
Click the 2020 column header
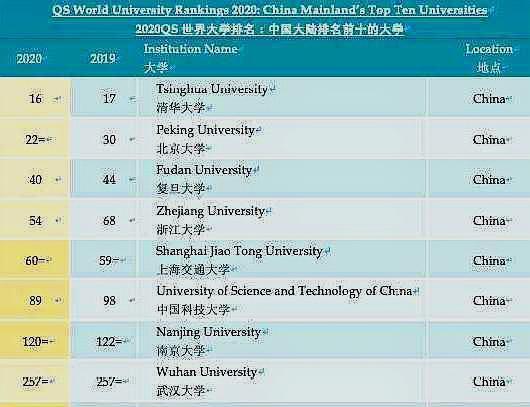29,59
